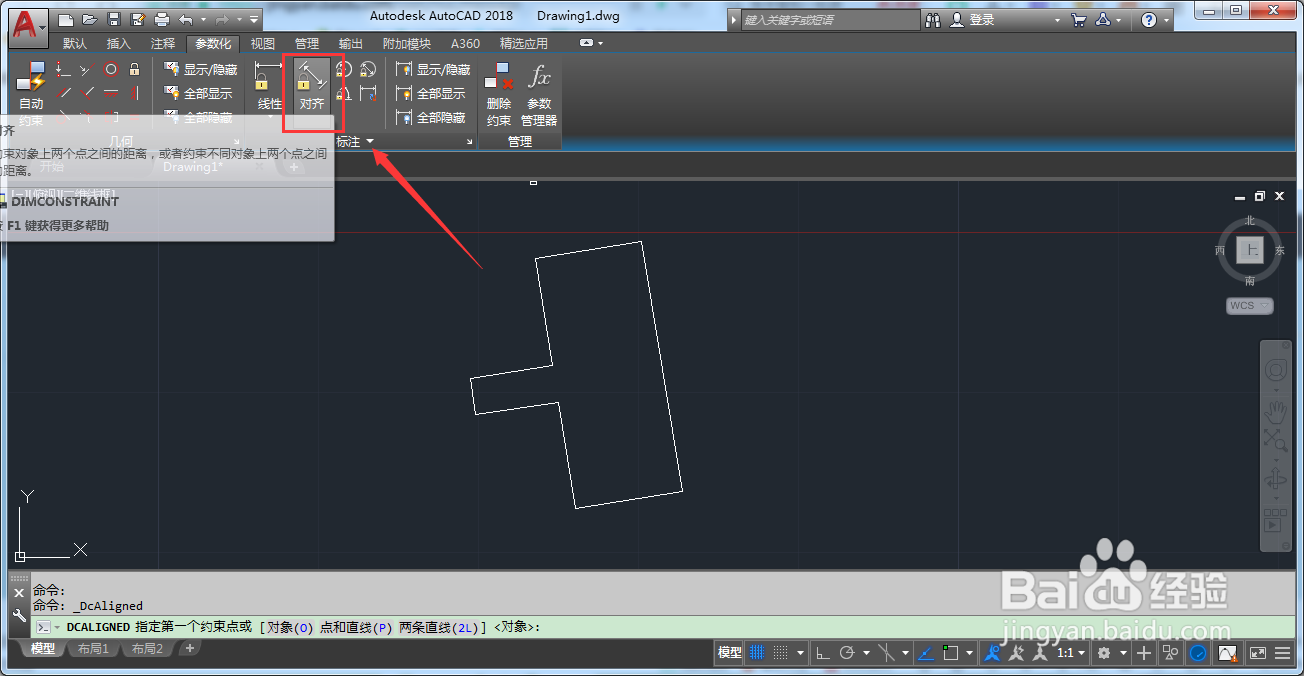Click the binoculars search icon

tap(933, 19)
